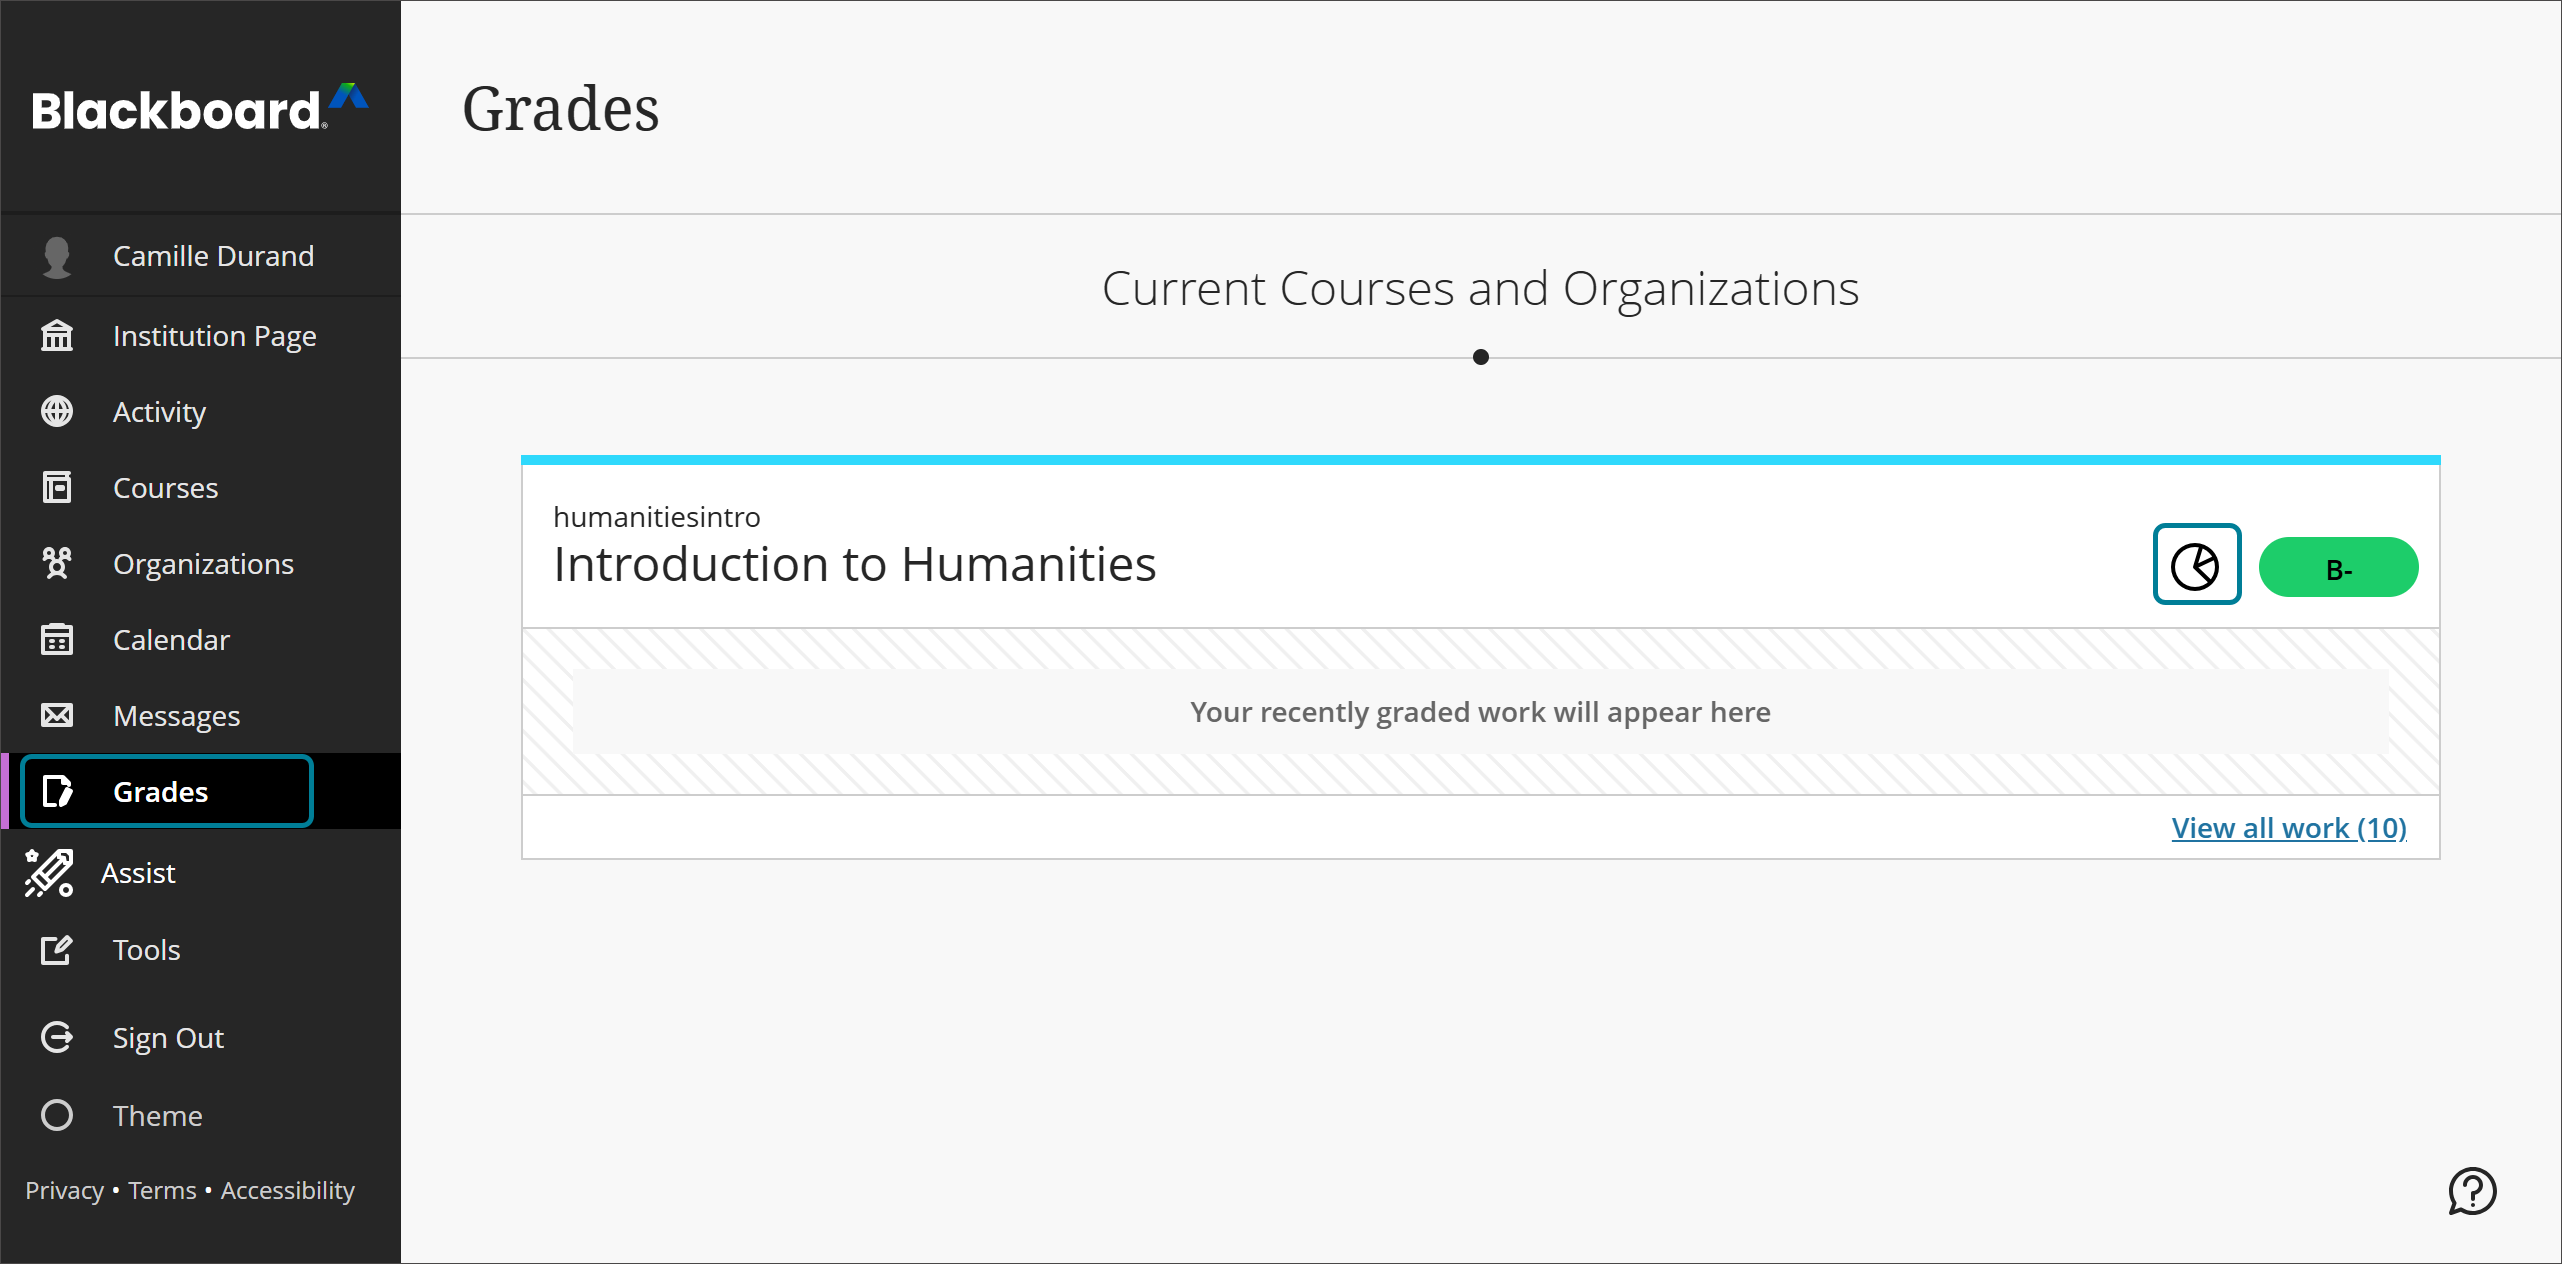
Task: Select the Courses icon in the sidebar
Action: pos(57,487)
